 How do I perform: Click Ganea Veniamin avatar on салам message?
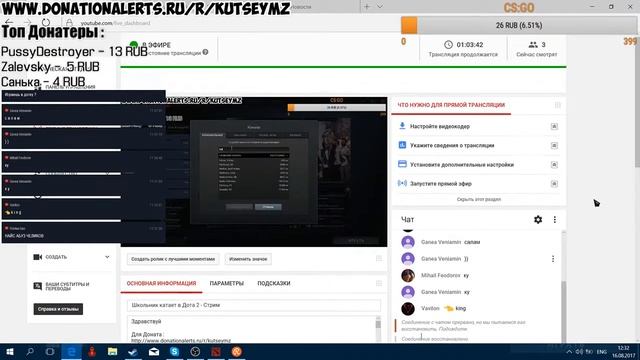pos(408,242)
